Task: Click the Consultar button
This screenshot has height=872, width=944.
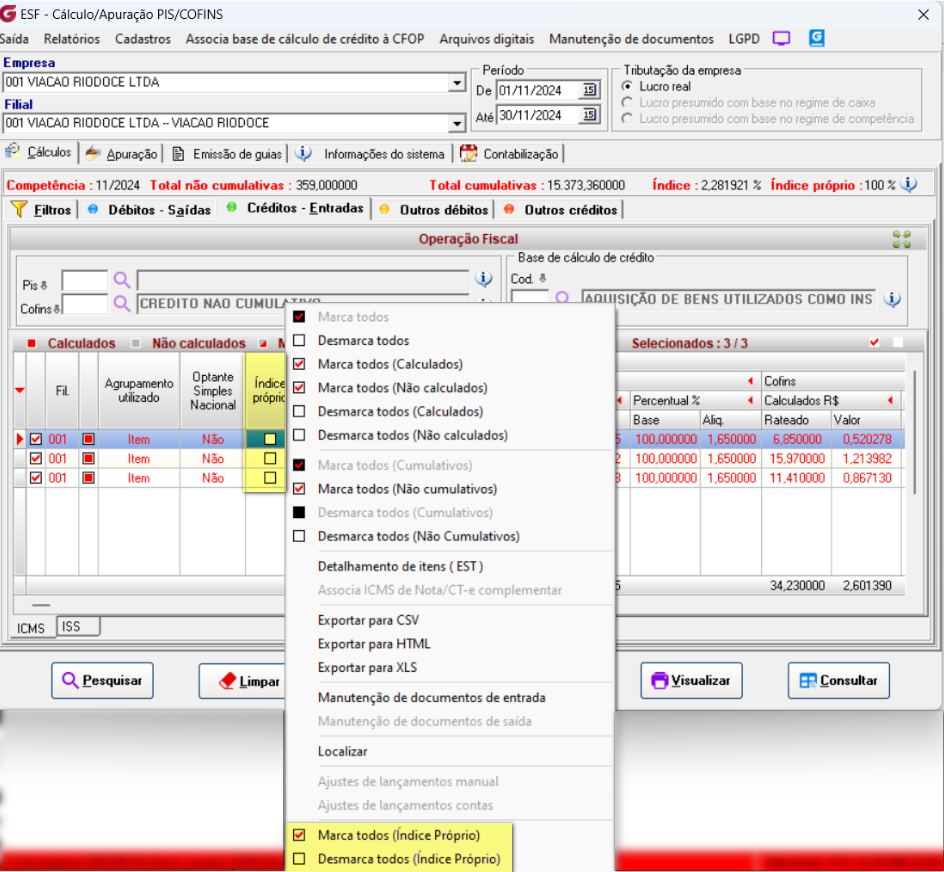Action: [839, 680]
